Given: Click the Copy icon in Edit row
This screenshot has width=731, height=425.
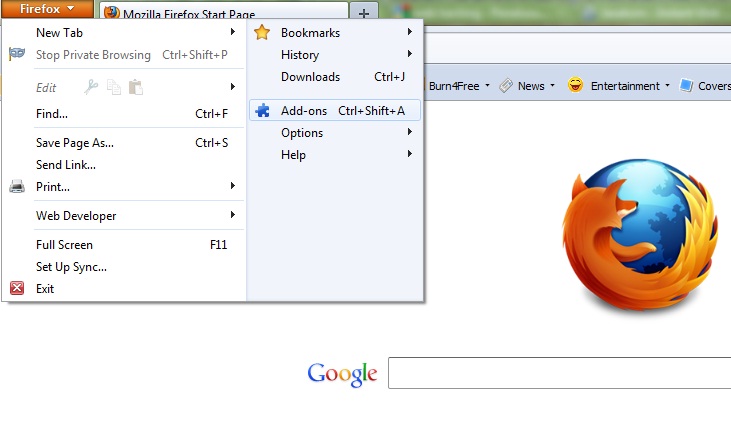Looking at the screenshot, I should pos(114,87).
